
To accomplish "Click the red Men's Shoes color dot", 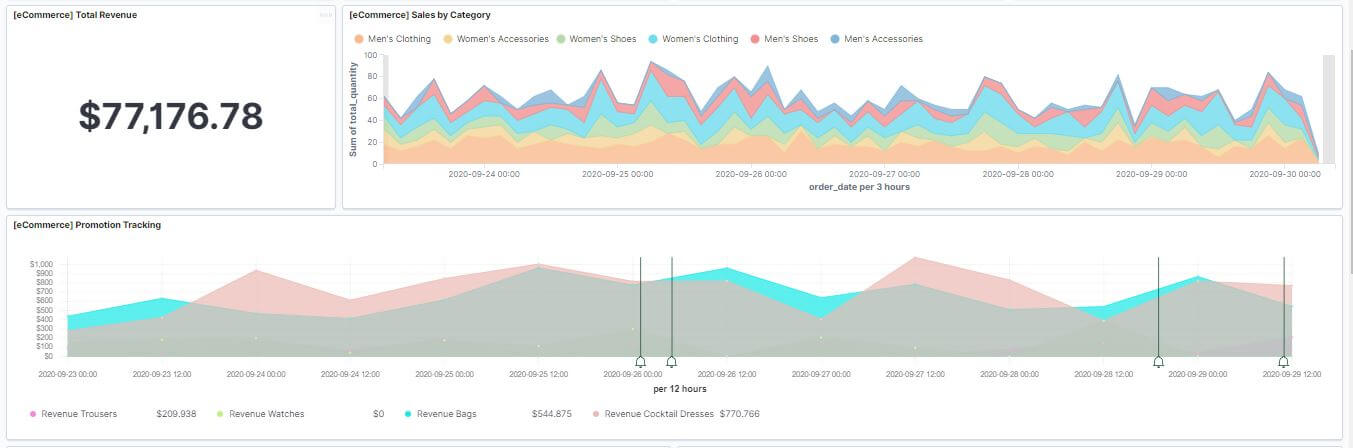I will coord(755,39).
